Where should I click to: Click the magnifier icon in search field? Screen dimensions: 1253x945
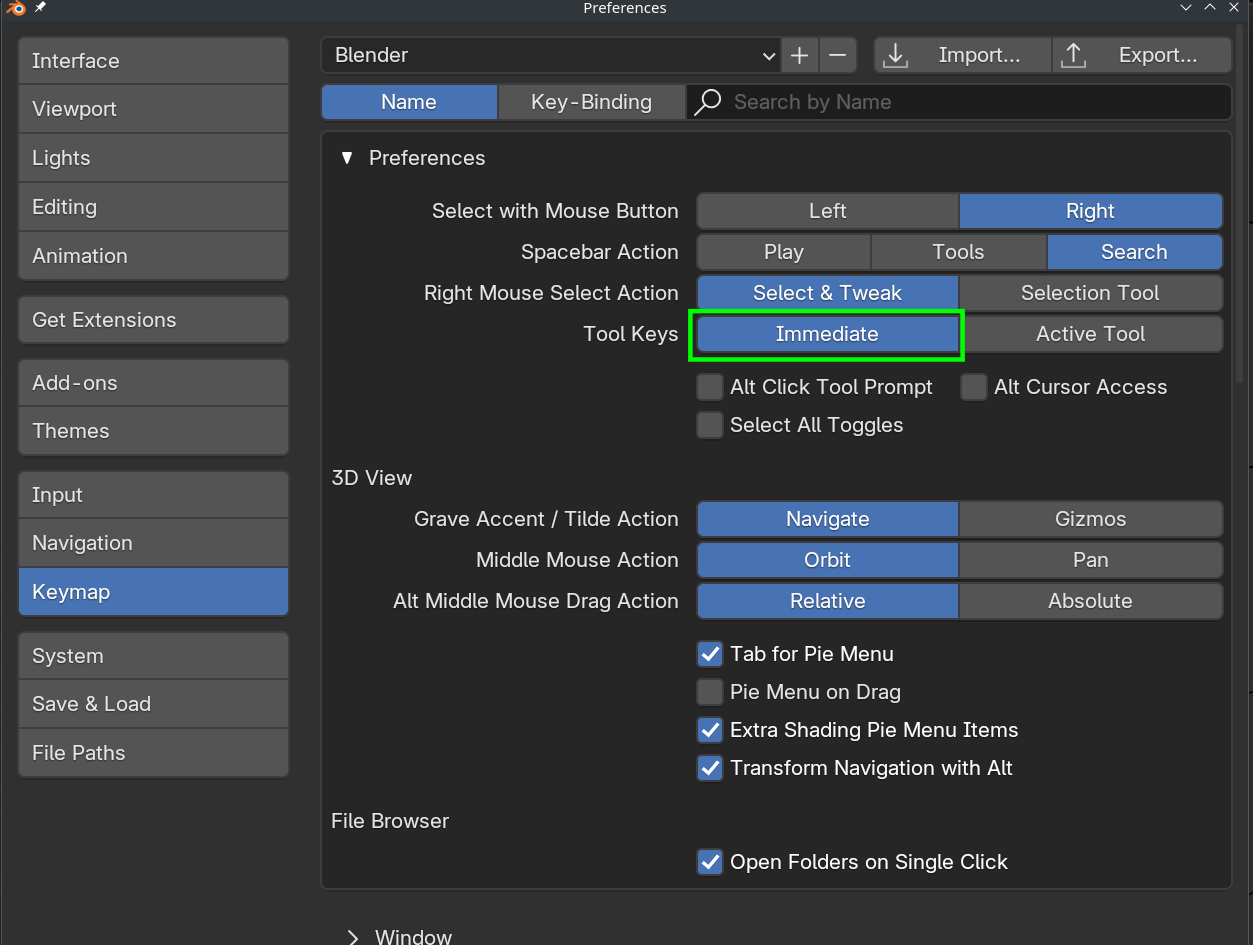708,102
